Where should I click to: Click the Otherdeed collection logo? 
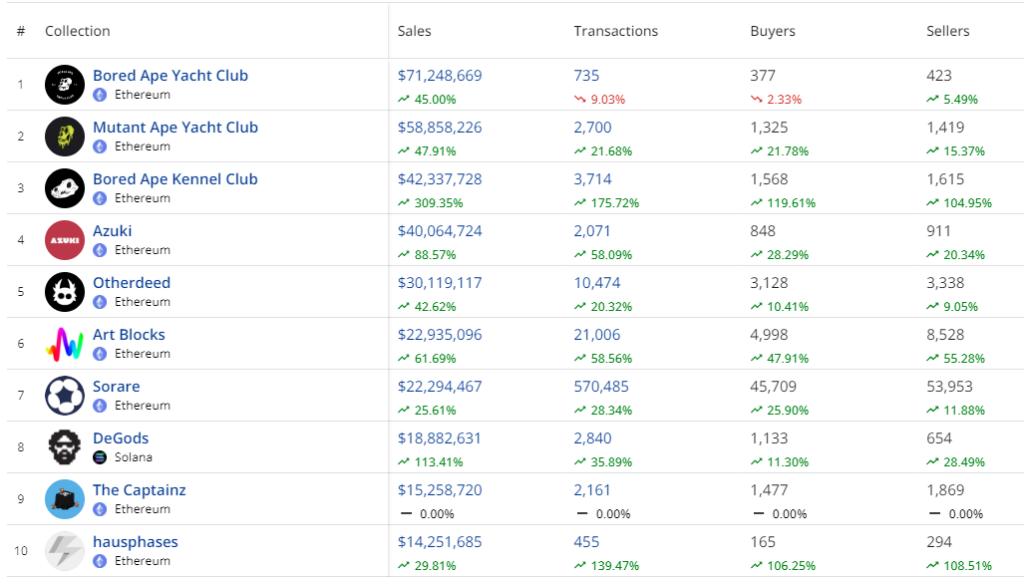coord(65,292)
